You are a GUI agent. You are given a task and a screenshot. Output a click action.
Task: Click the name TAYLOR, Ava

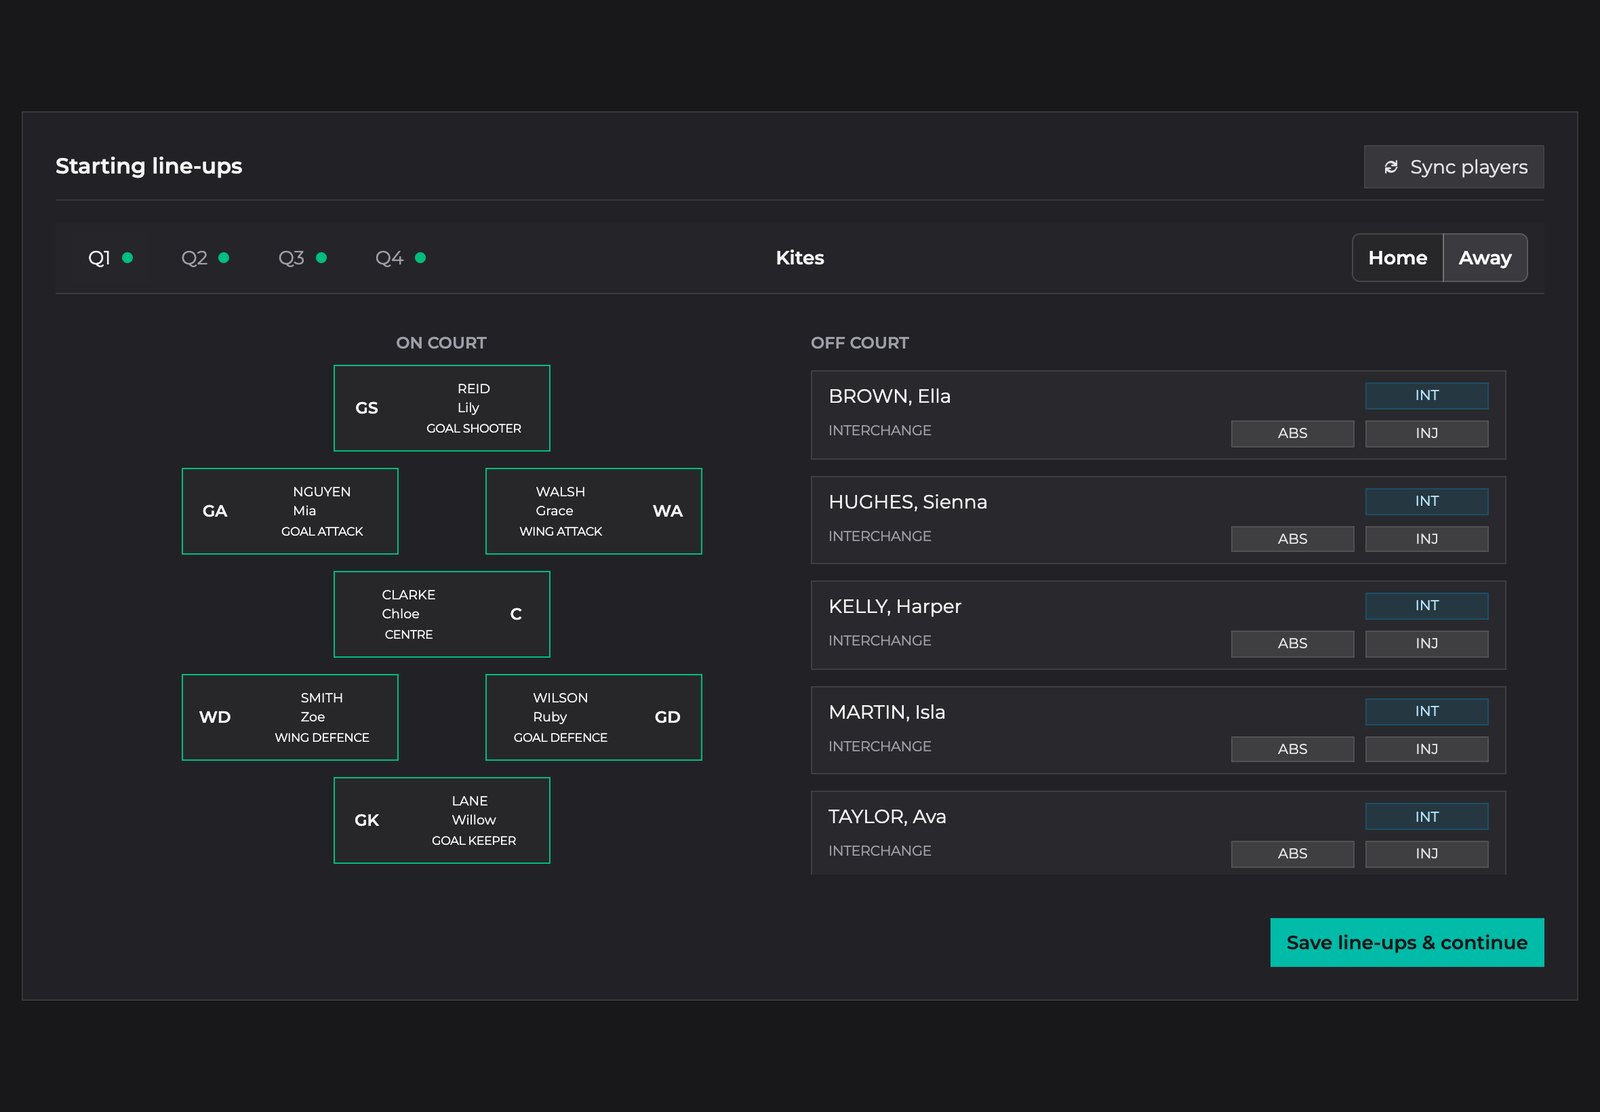coord(887,817)
